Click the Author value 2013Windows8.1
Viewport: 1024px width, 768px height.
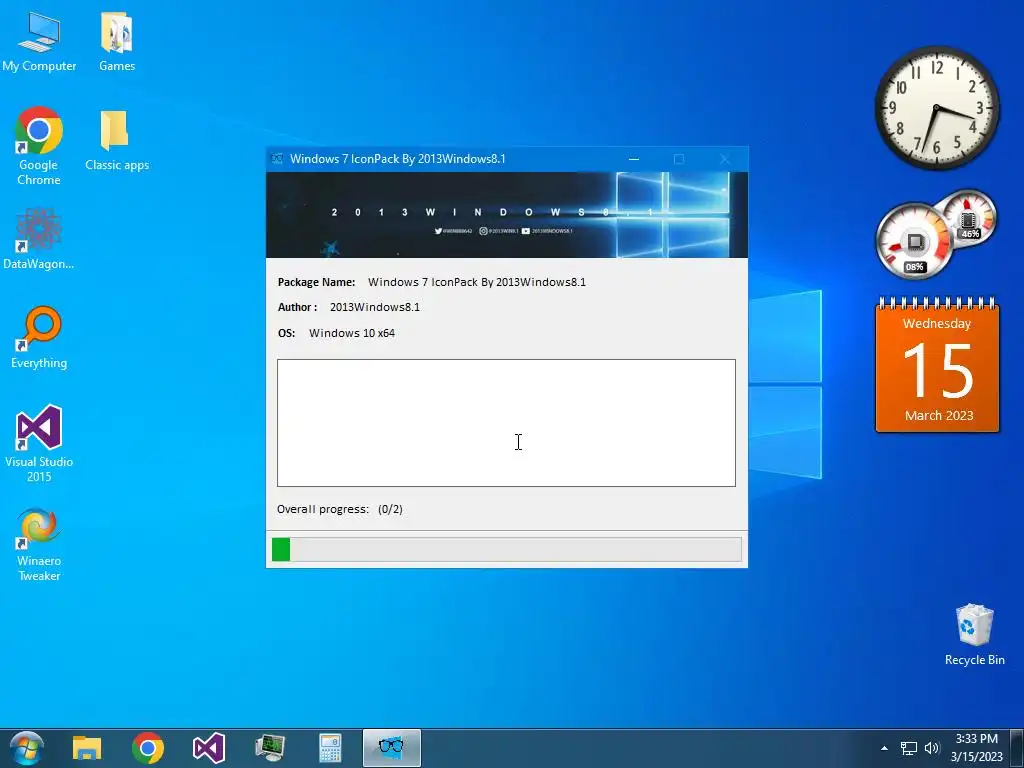point(375,307)
